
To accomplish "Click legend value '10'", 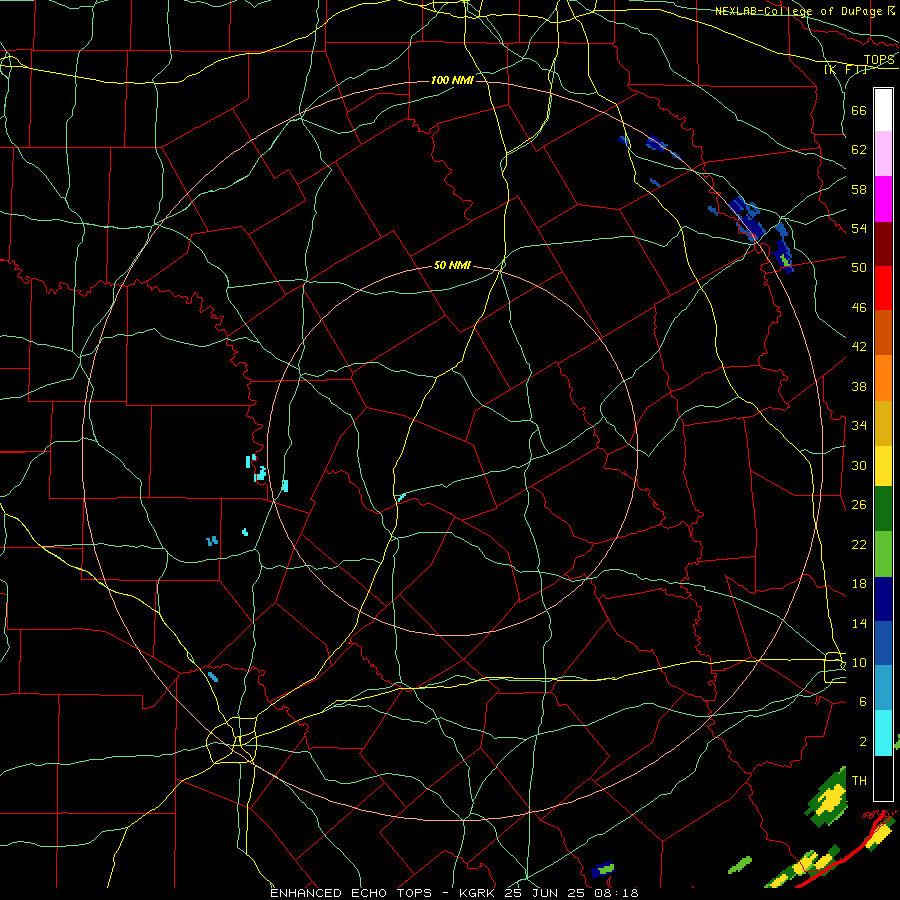I will tap(859, 662).
